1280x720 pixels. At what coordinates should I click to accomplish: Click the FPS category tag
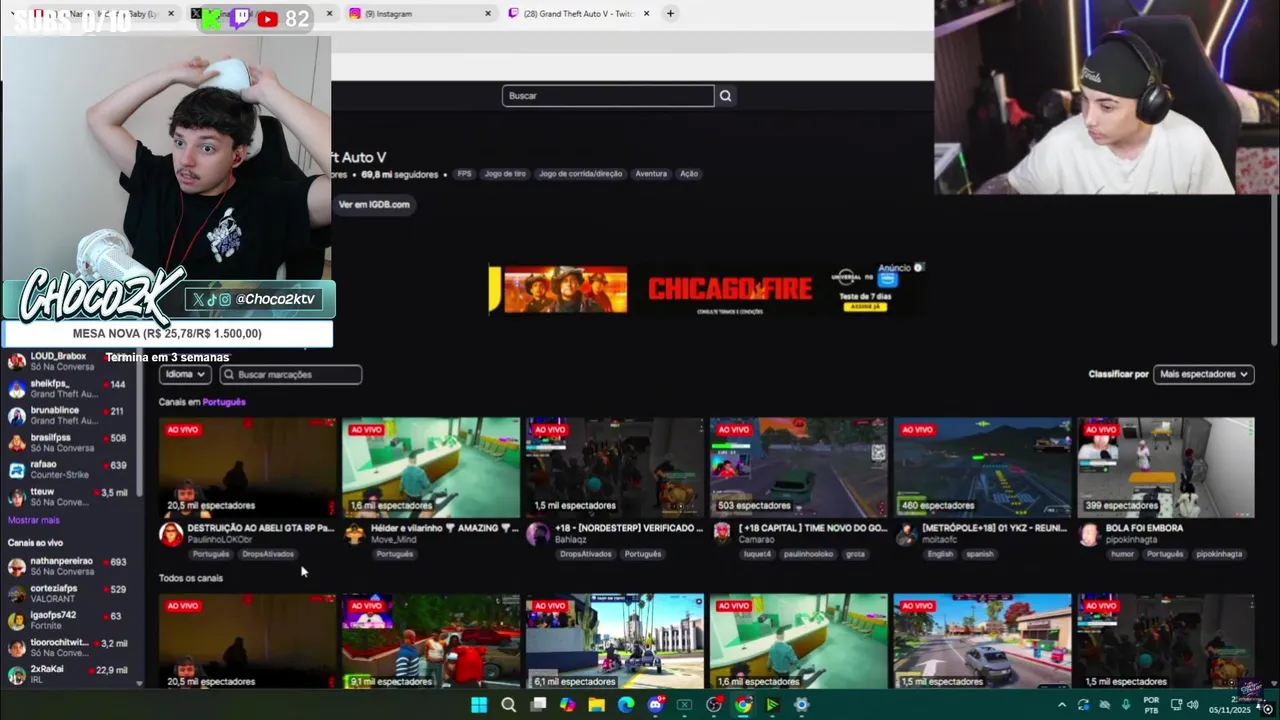pos(464,174)
